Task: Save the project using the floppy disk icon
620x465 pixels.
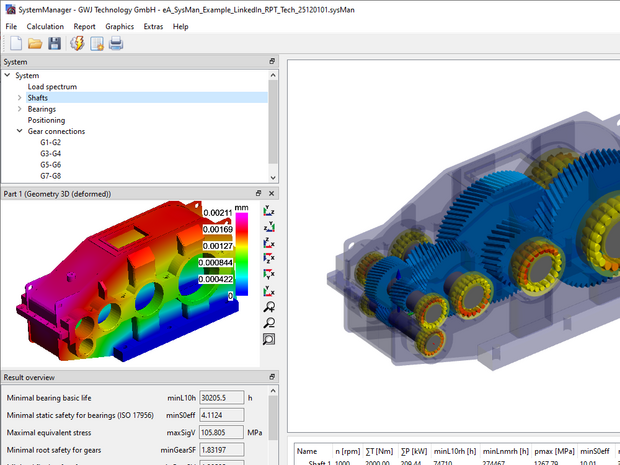Action: pyautogui.click(x=54, y=43)
